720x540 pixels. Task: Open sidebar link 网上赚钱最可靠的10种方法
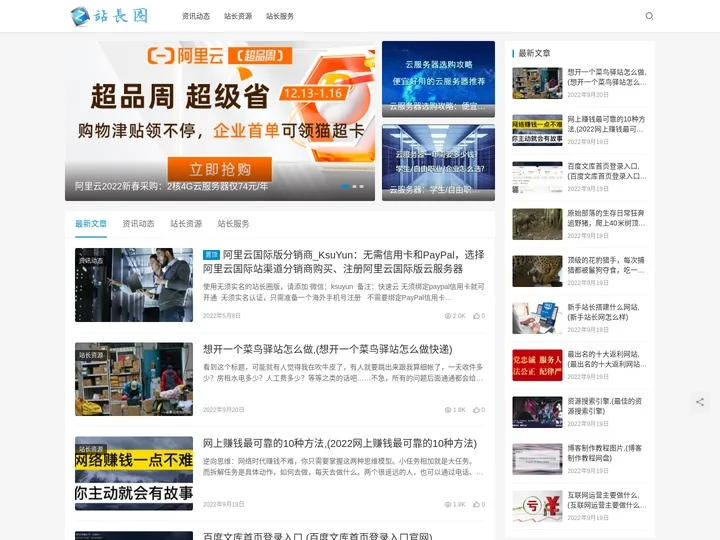pyautogui.click(x=607, y=124)
